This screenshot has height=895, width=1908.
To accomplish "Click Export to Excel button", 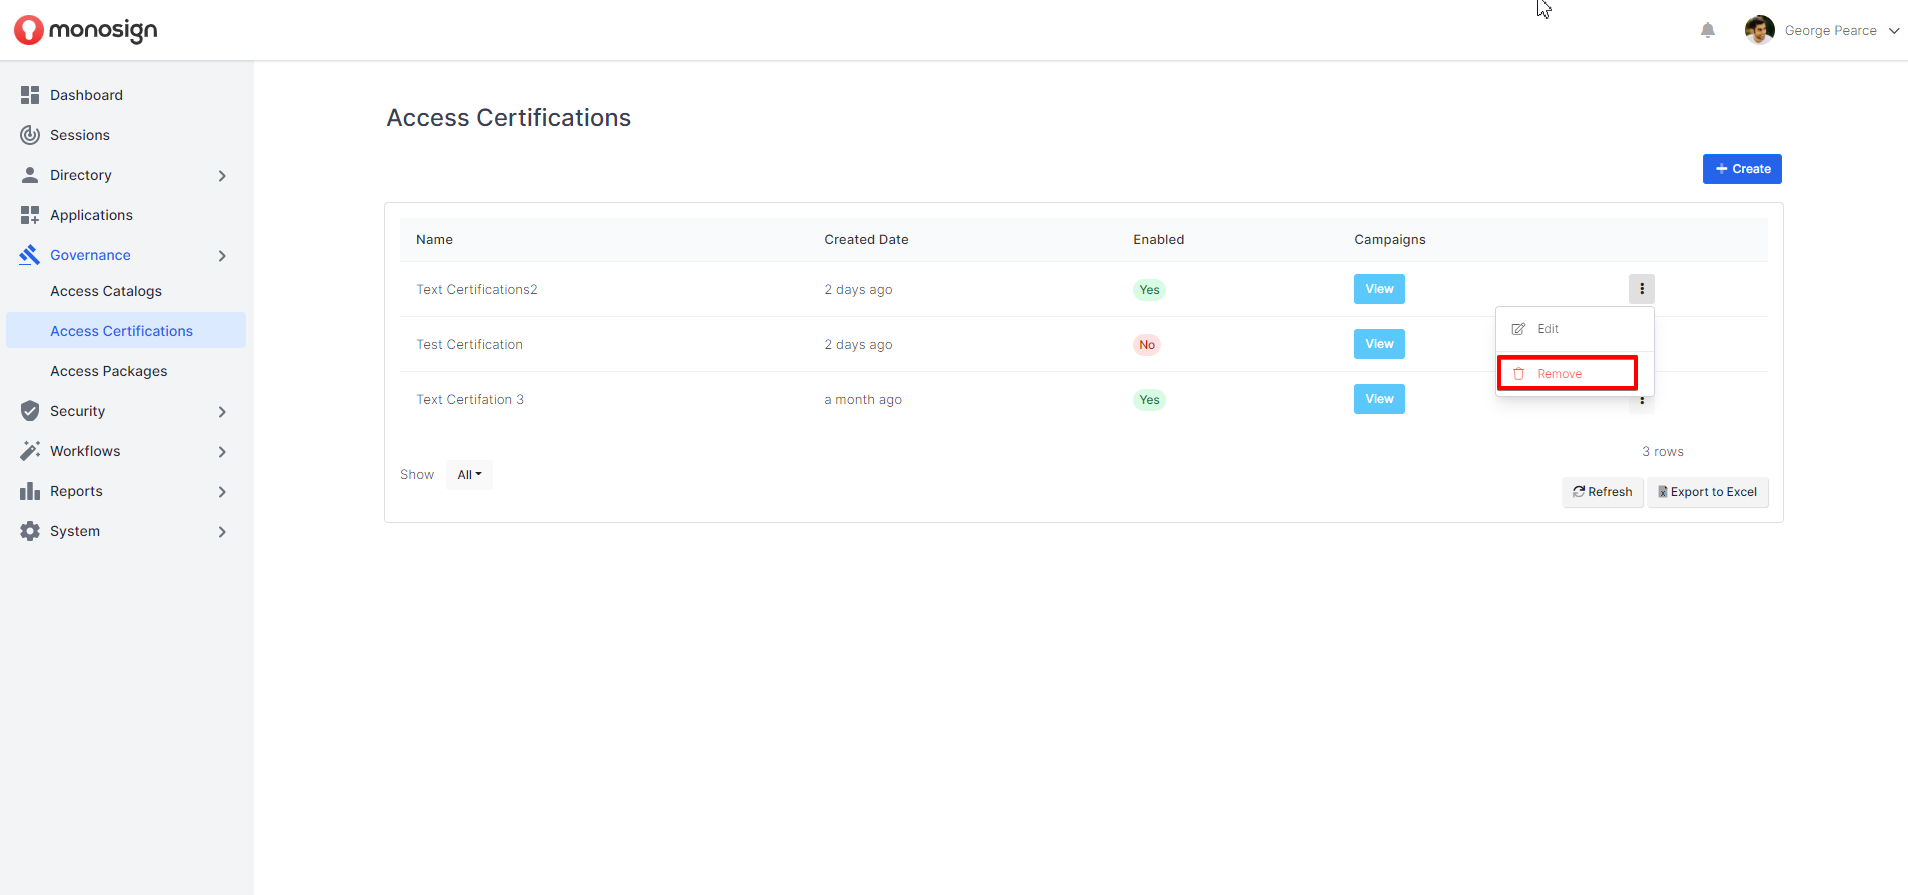I will [x=1707, y=492].
